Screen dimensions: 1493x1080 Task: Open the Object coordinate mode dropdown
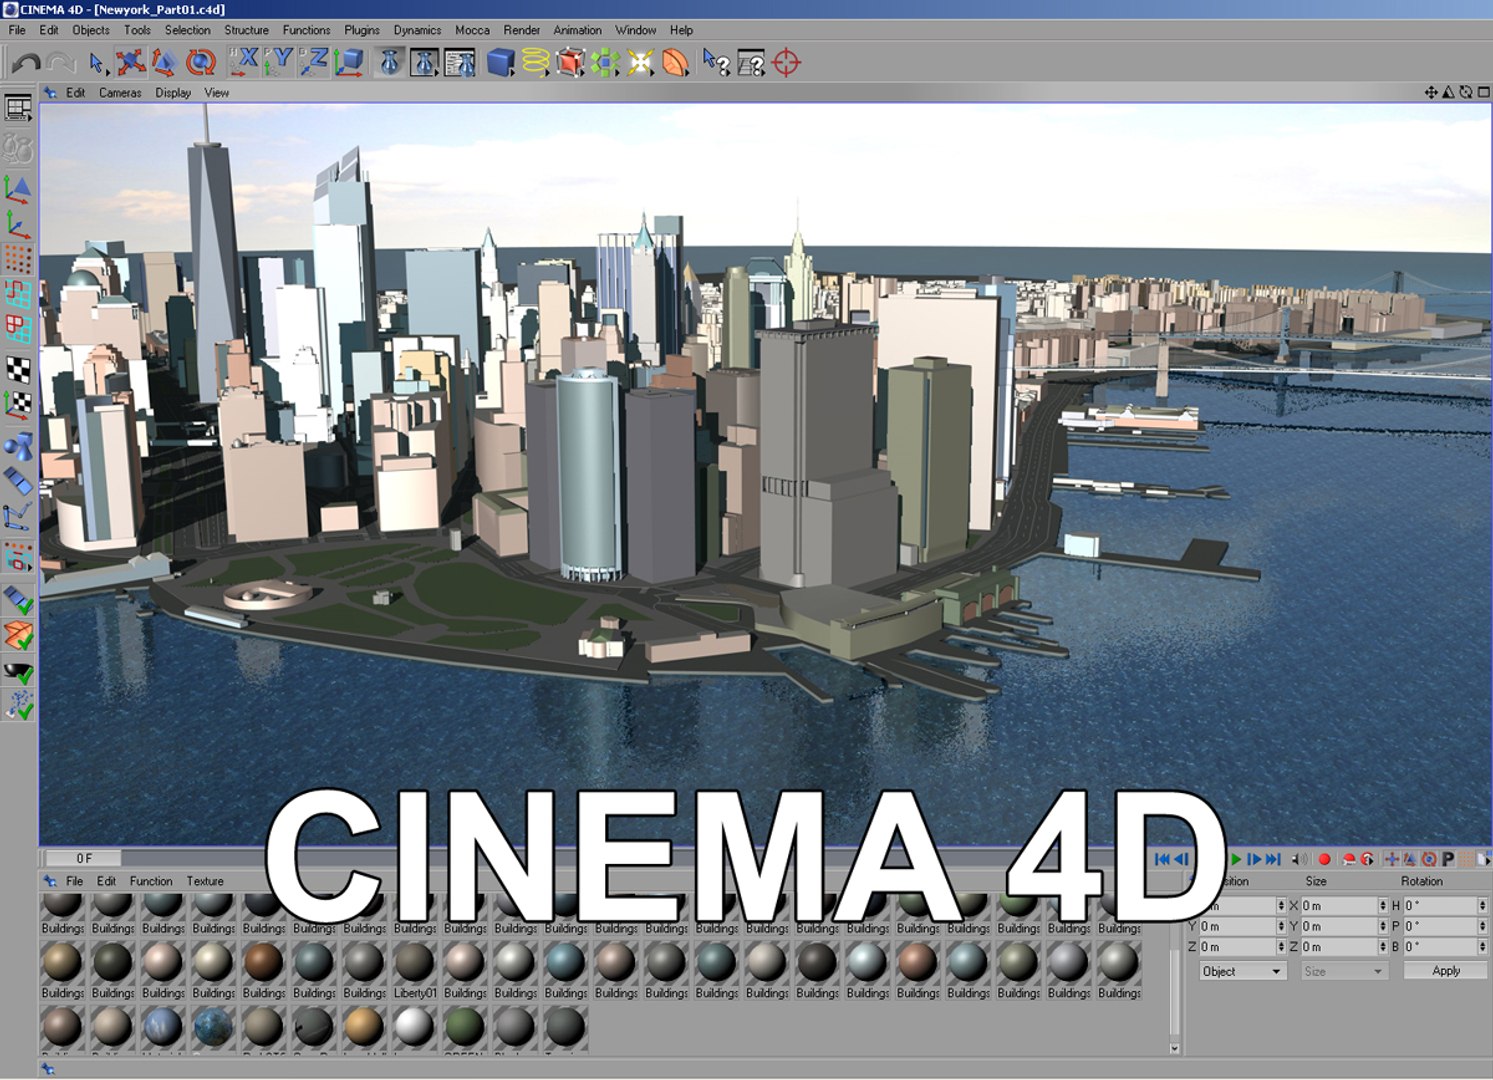coord(1243,971)
